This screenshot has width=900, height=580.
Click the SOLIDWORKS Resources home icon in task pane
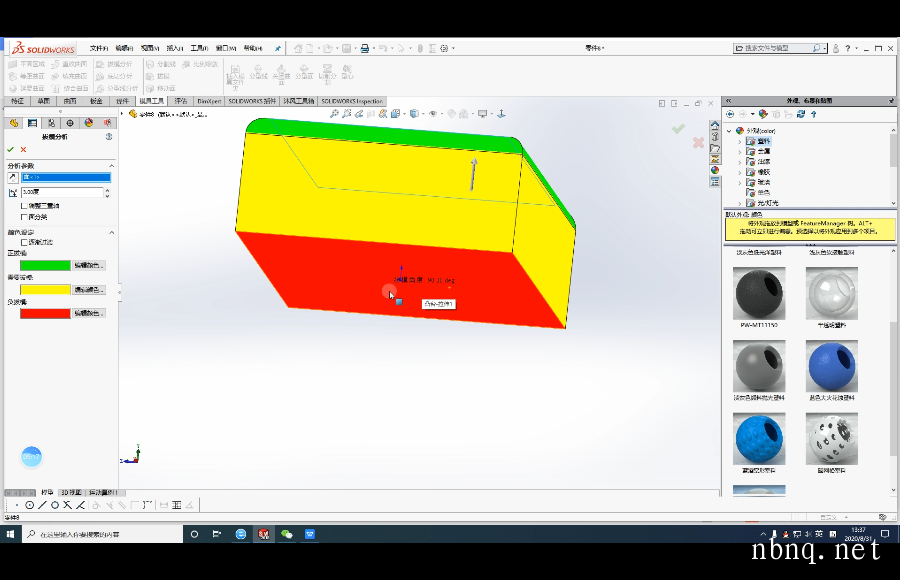[715, 125]
